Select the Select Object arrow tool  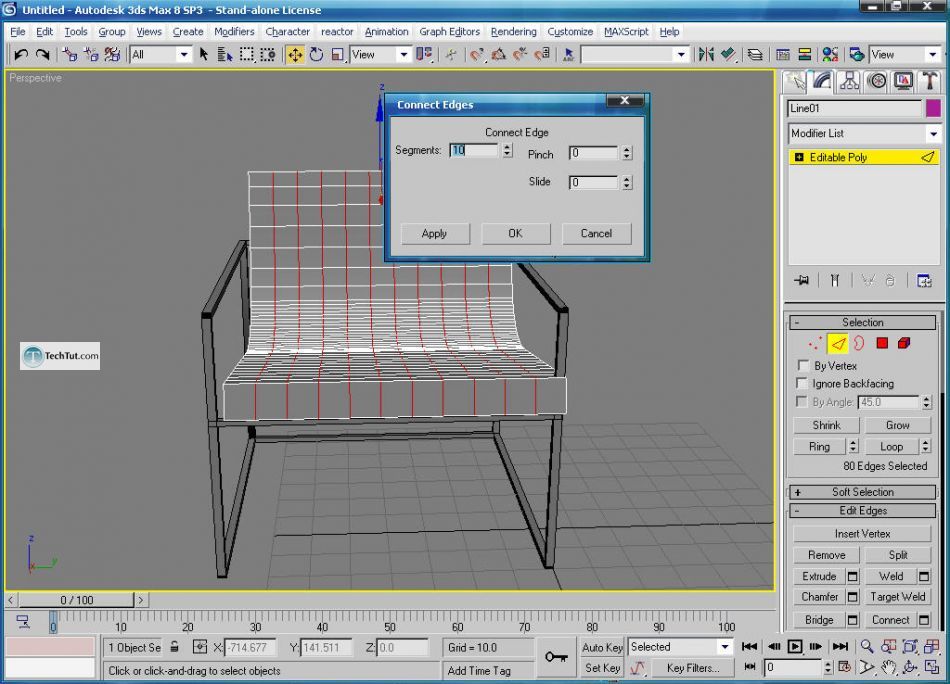point(204,55)
